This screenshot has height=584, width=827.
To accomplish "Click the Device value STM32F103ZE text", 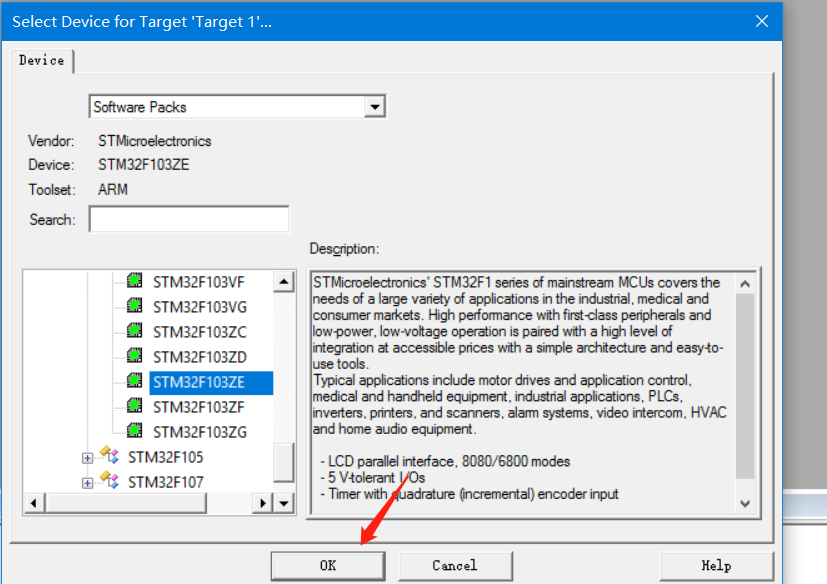I will [143, 165].
